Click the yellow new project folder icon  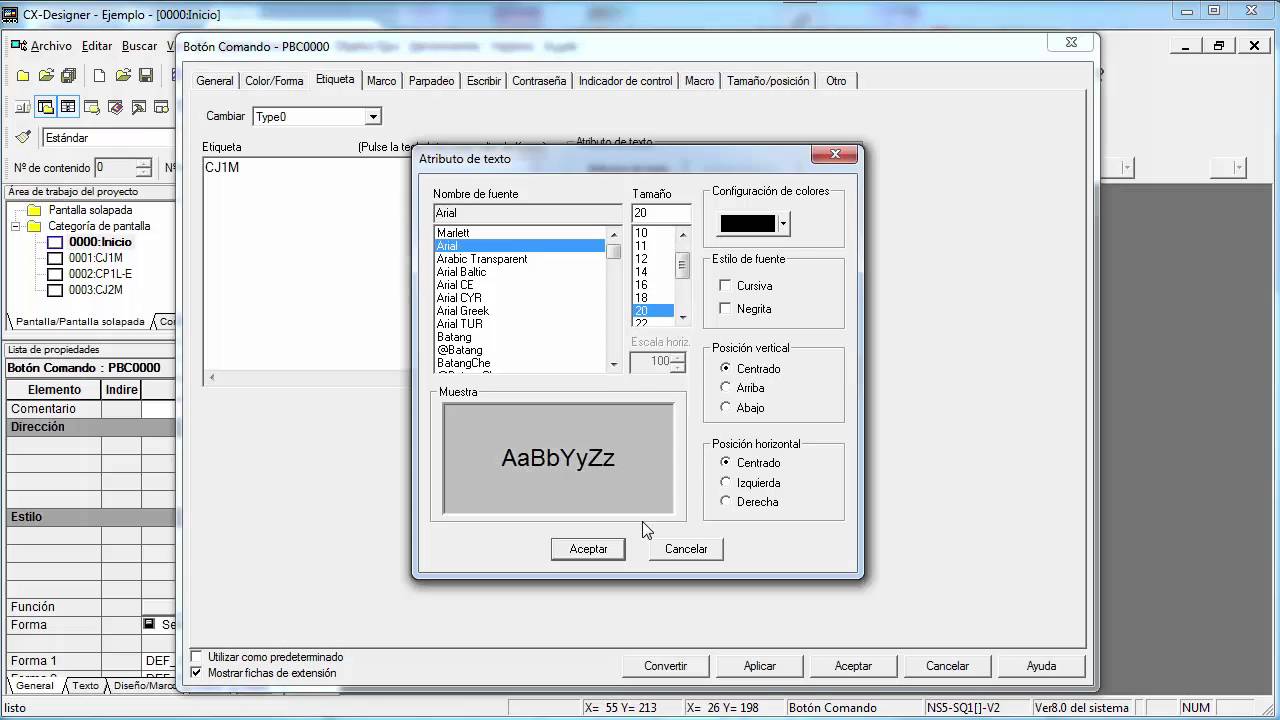click(23, 76)
